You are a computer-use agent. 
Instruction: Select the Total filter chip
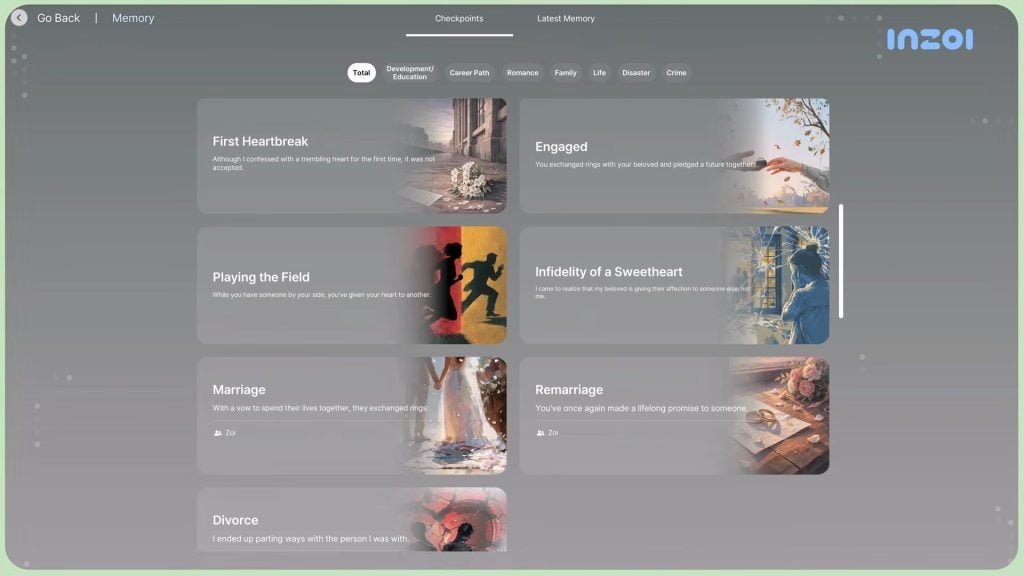click(x=361, y=73)
